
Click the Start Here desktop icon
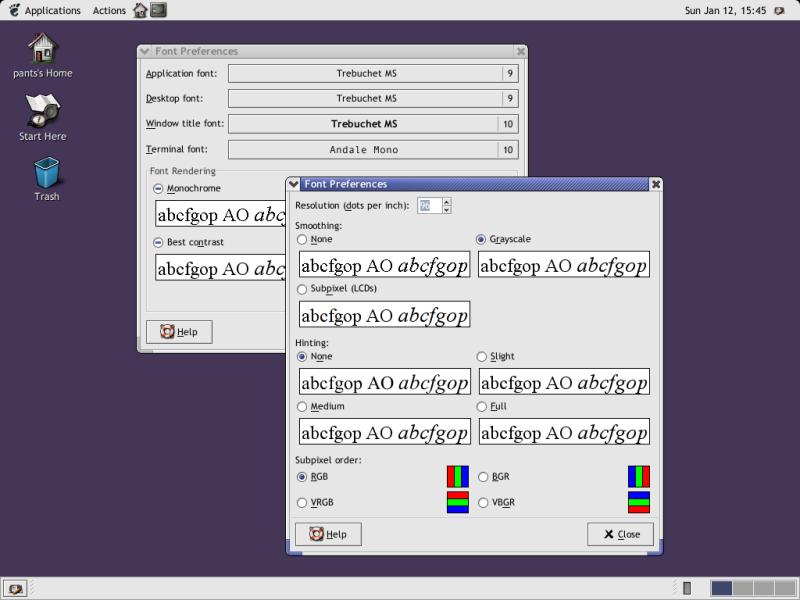pos(42,110)
